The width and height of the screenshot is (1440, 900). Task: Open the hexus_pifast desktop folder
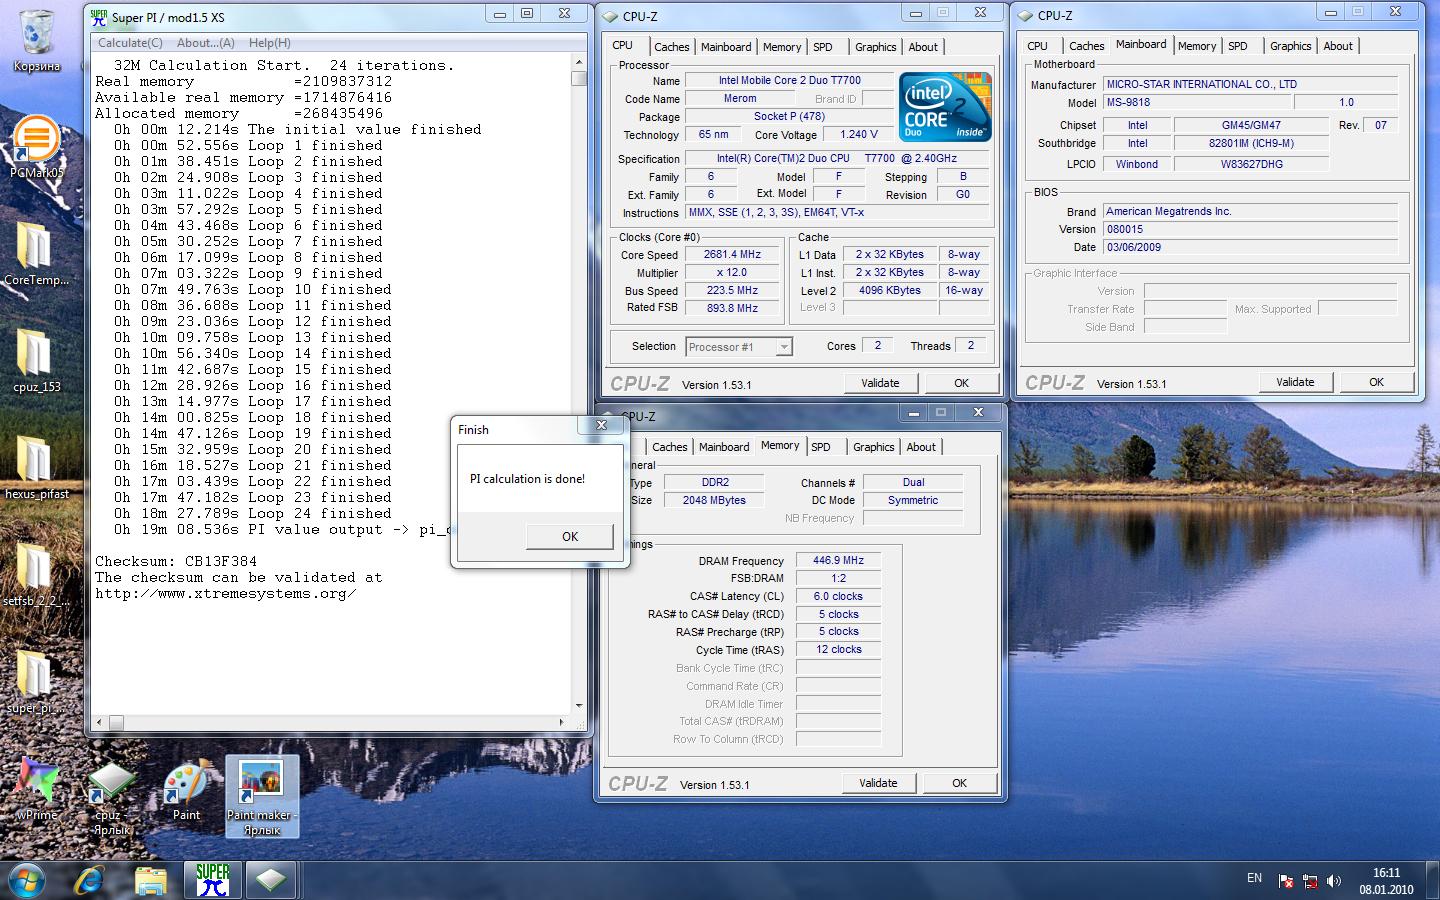point(37,468)
